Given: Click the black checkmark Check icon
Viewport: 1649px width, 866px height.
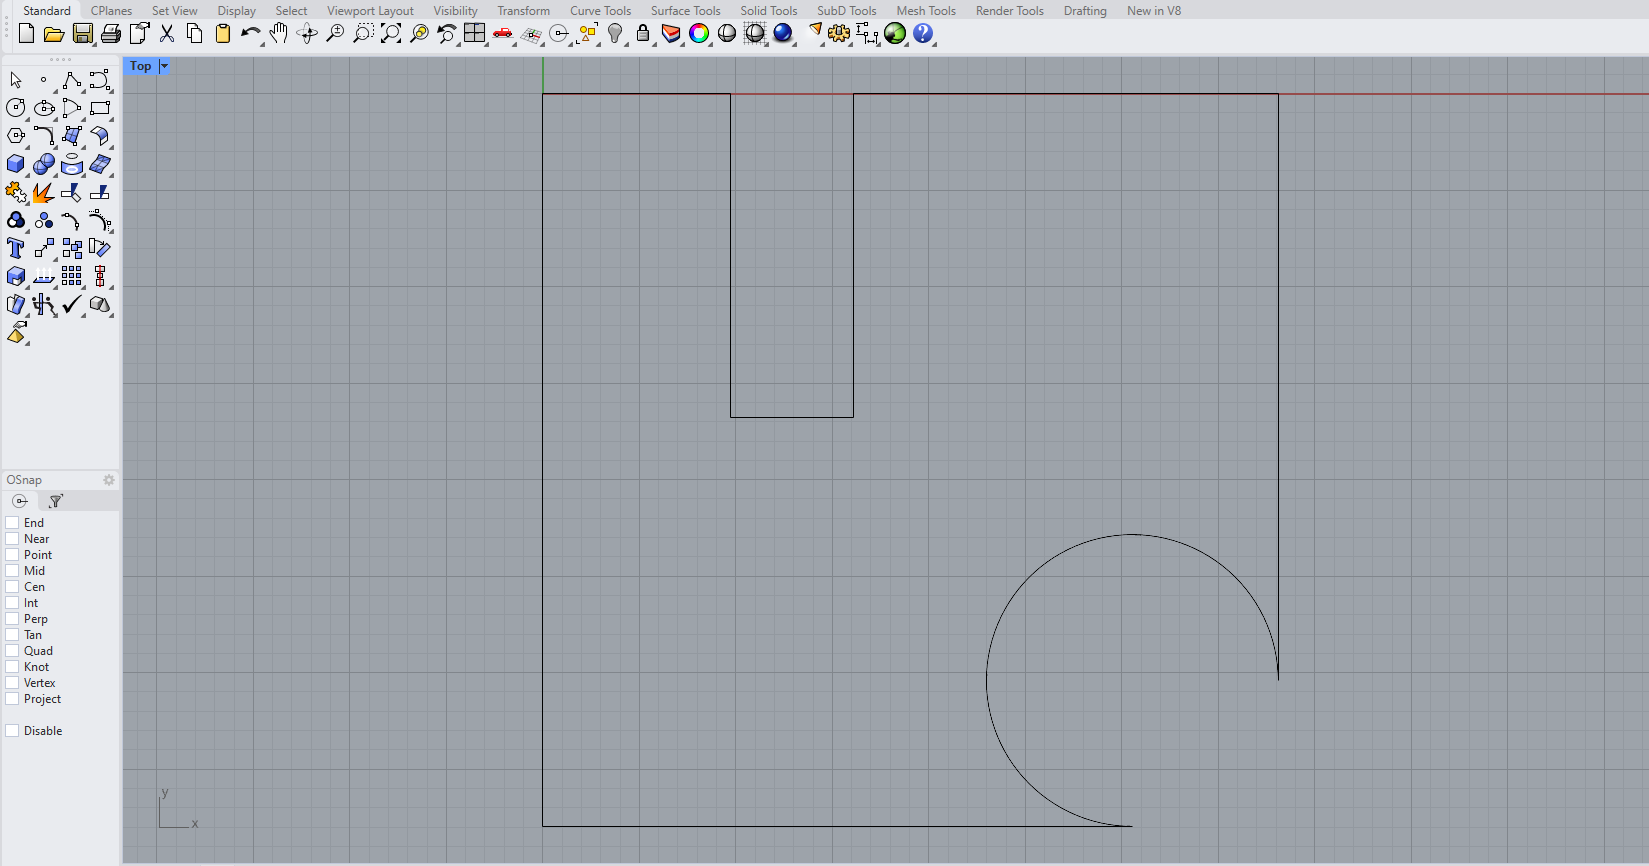Looking at the screenshot, I should tap(71, 304).
